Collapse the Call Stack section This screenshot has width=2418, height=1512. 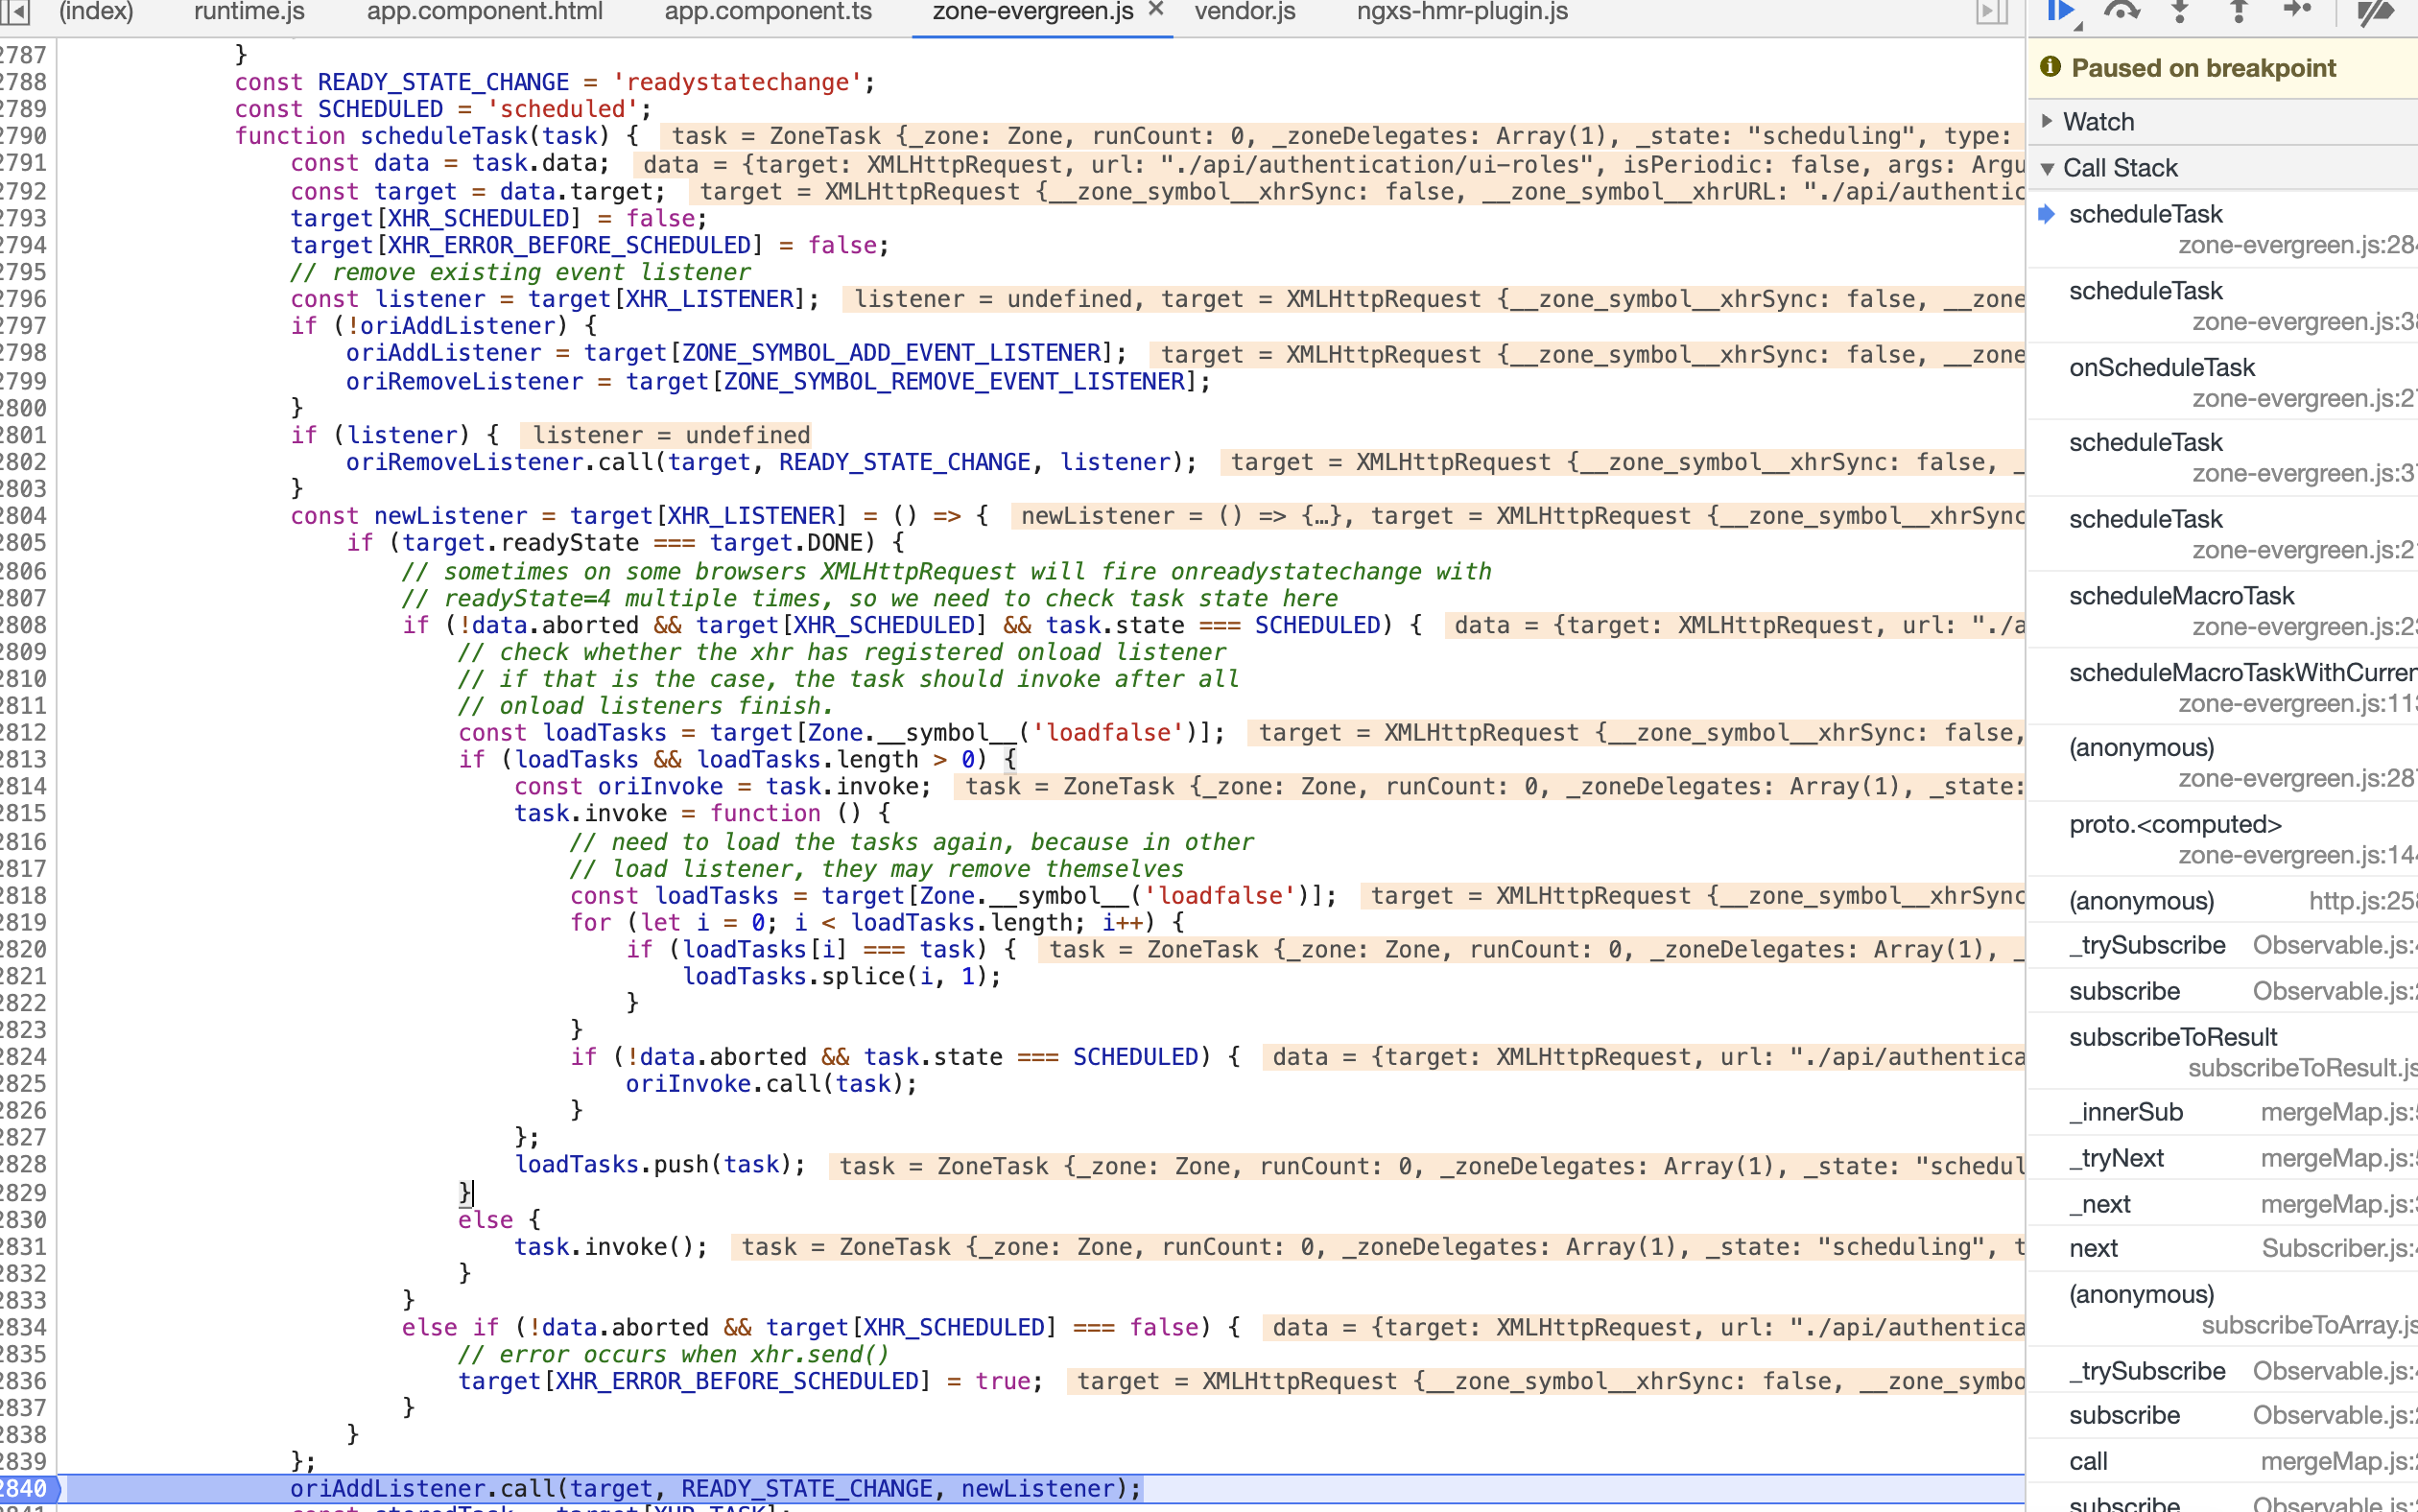(2048, 167)
